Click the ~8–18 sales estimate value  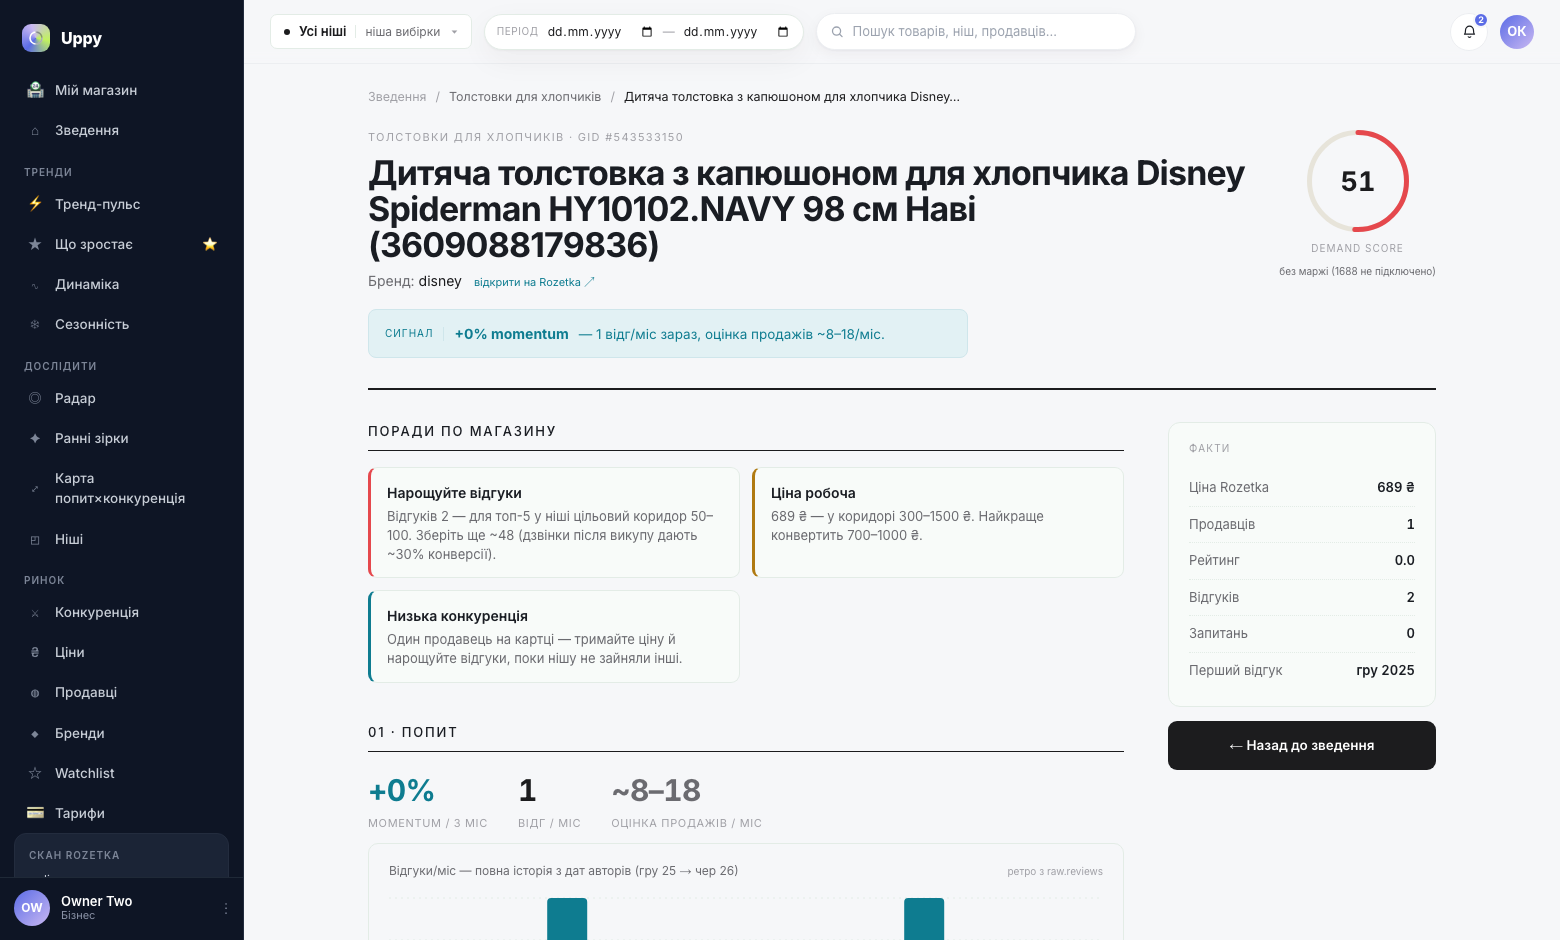click(x=656, y=790)
